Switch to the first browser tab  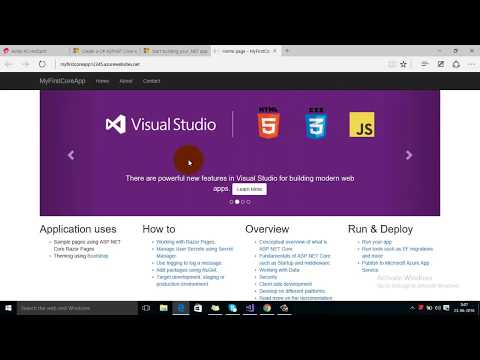(35, 51)
